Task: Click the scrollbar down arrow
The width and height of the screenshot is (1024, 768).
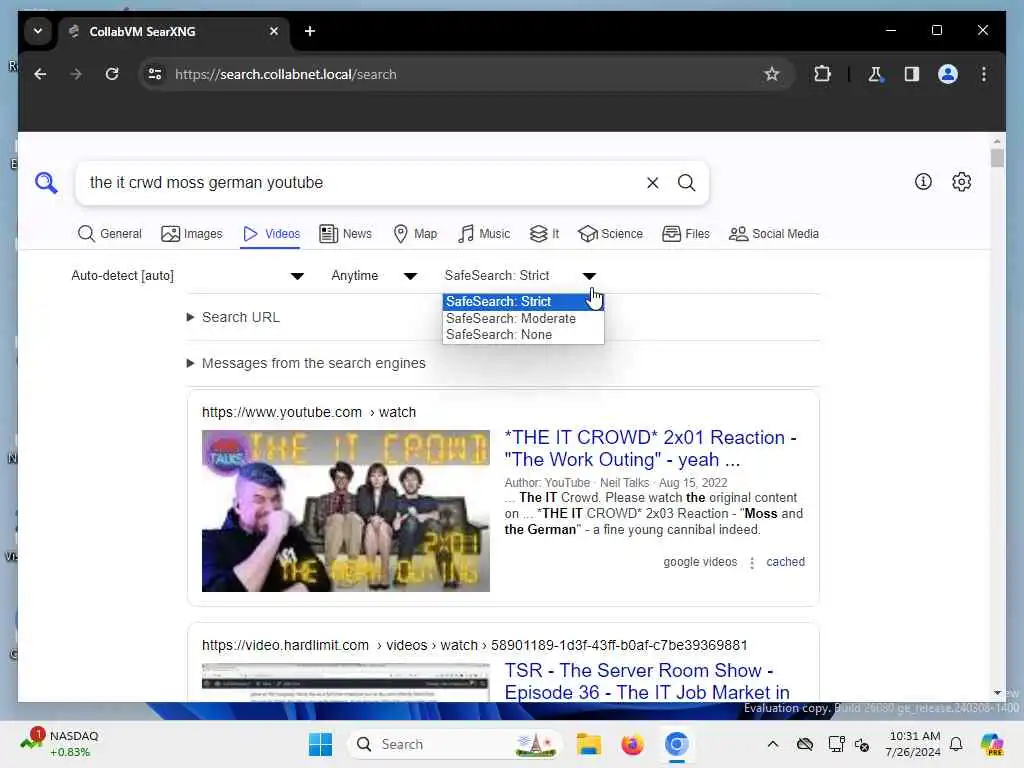Action: tap(997, 693)
